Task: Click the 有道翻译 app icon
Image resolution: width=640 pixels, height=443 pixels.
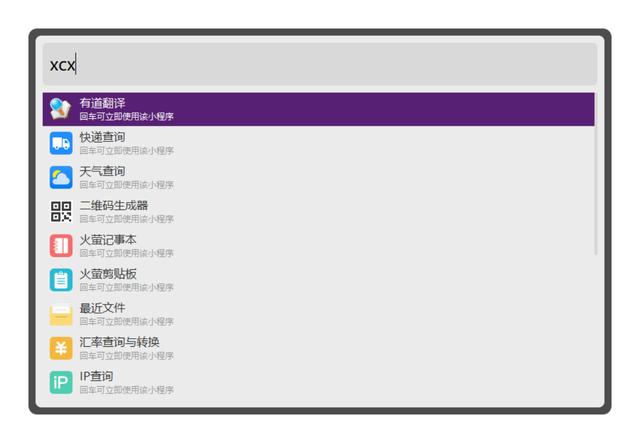Action: pos(61,109)
